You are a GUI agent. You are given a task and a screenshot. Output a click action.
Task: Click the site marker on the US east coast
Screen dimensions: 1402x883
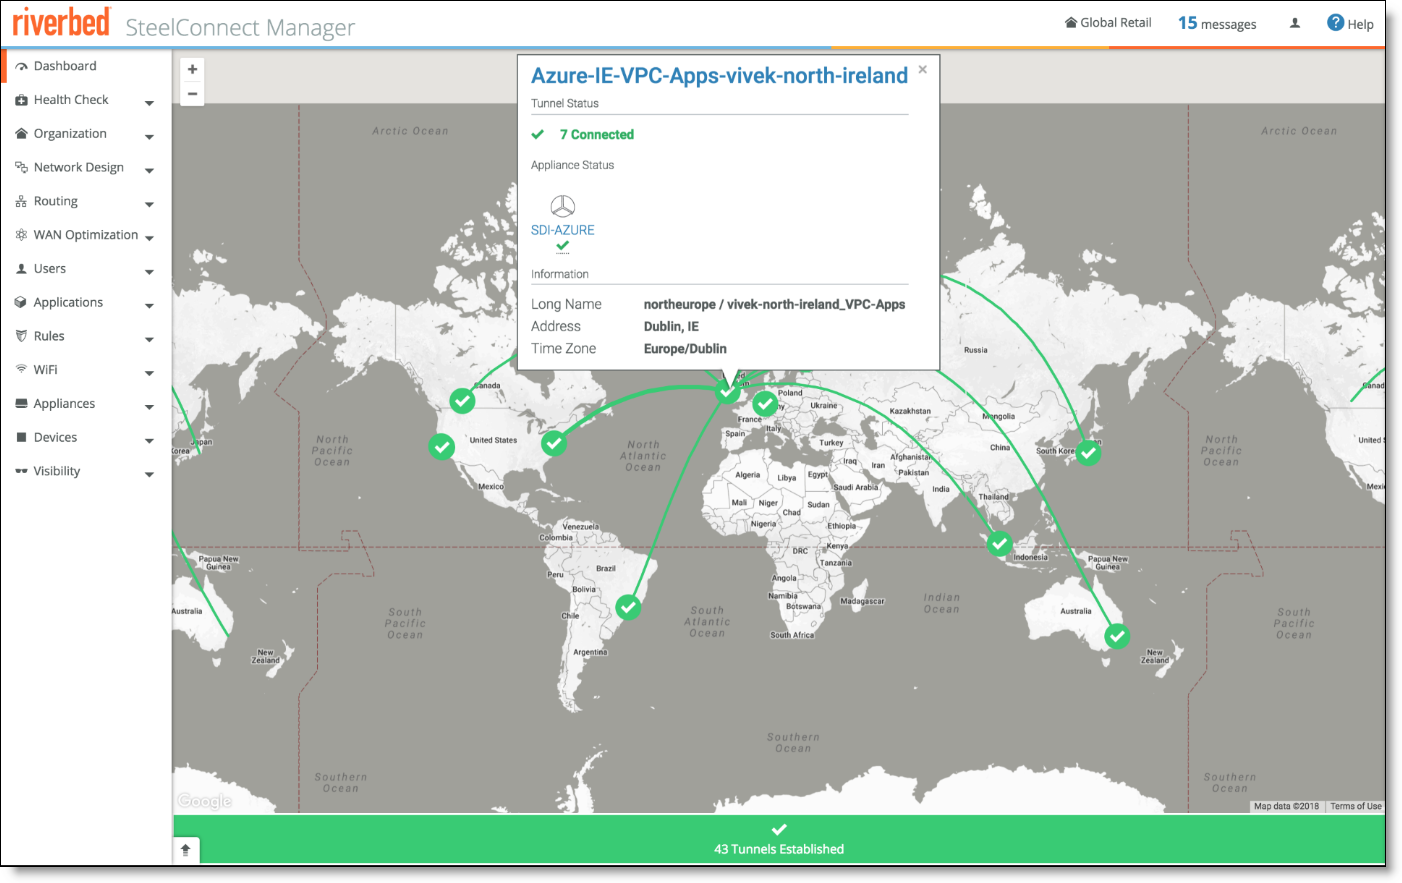(x=554, y=443)
